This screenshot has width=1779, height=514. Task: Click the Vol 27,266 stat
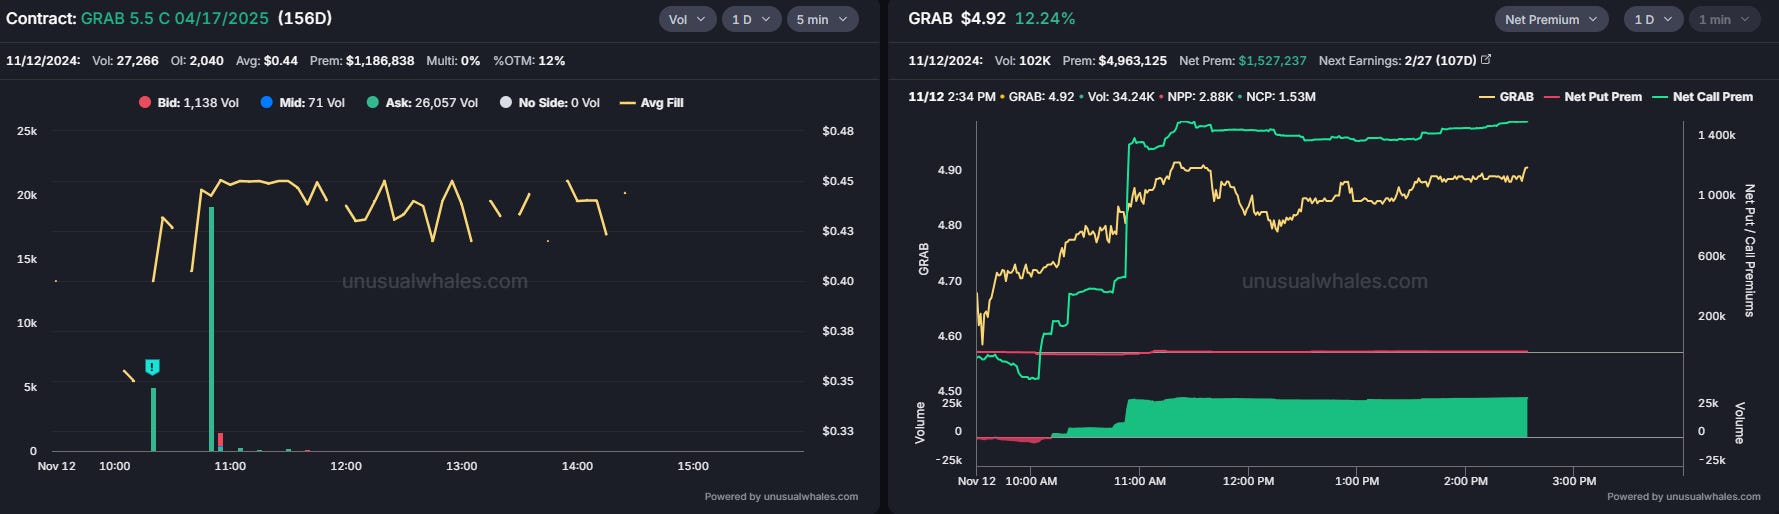click(x=125, y=61)
